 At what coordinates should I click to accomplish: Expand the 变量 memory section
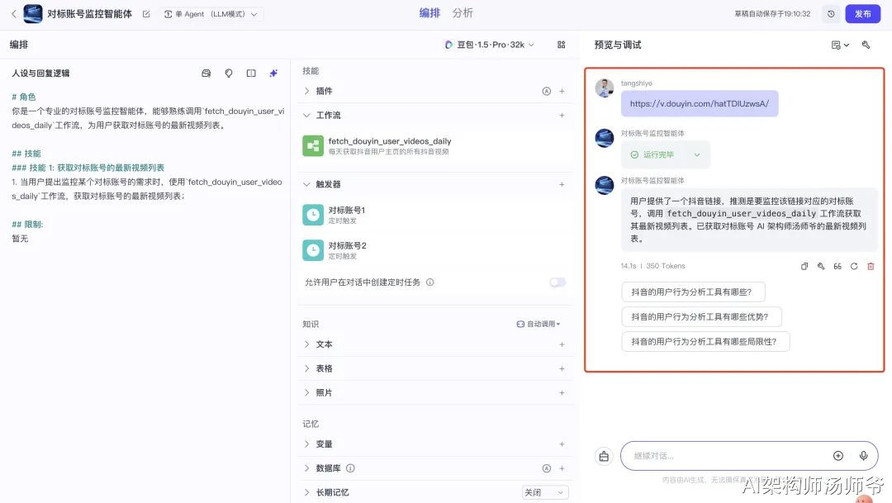[x=307, y=444]
